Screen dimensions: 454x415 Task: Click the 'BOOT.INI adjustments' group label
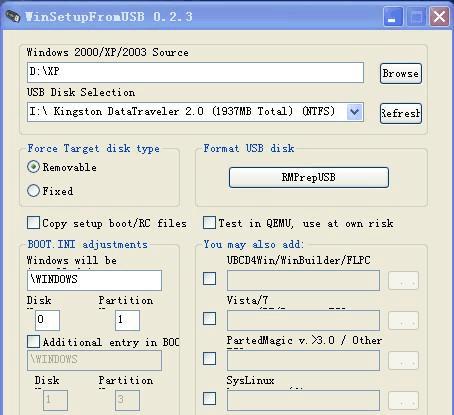(x=88, y=244)
